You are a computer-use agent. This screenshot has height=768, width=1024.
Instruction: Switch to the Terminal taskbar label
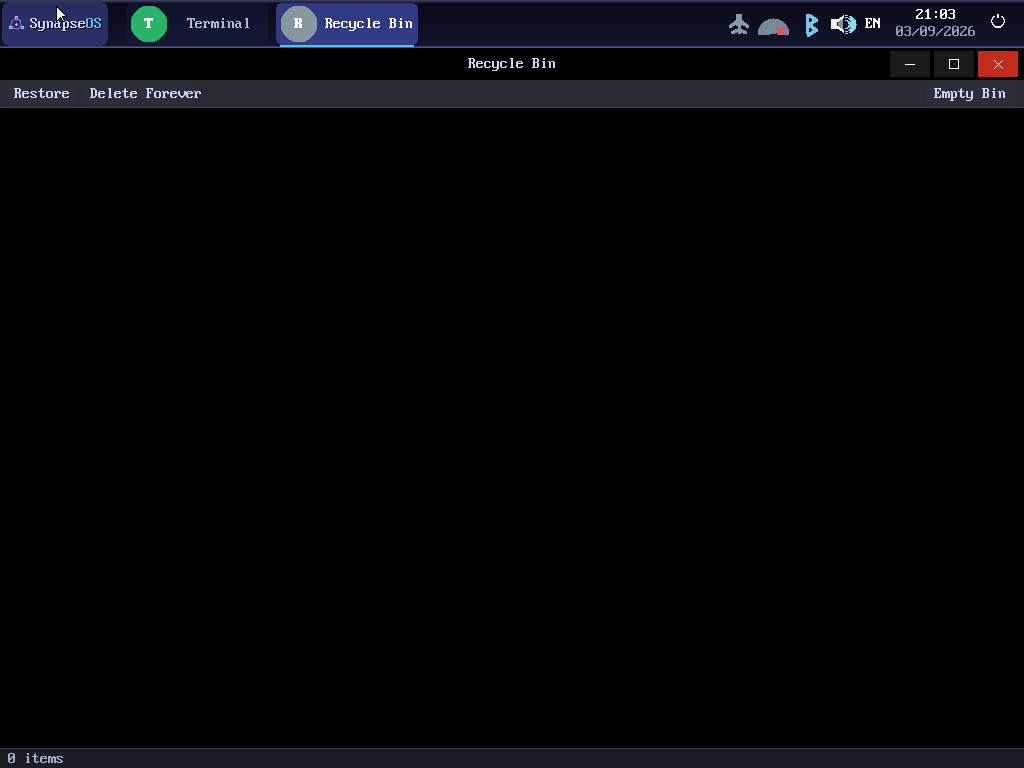pos(218,24)
